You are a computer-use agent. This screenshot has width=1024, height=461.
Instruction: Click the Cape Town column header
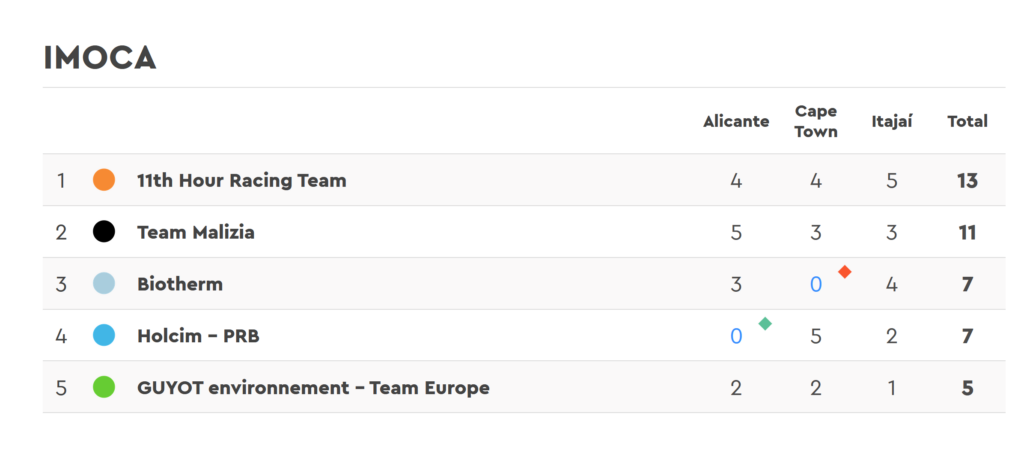coord(816,121)
